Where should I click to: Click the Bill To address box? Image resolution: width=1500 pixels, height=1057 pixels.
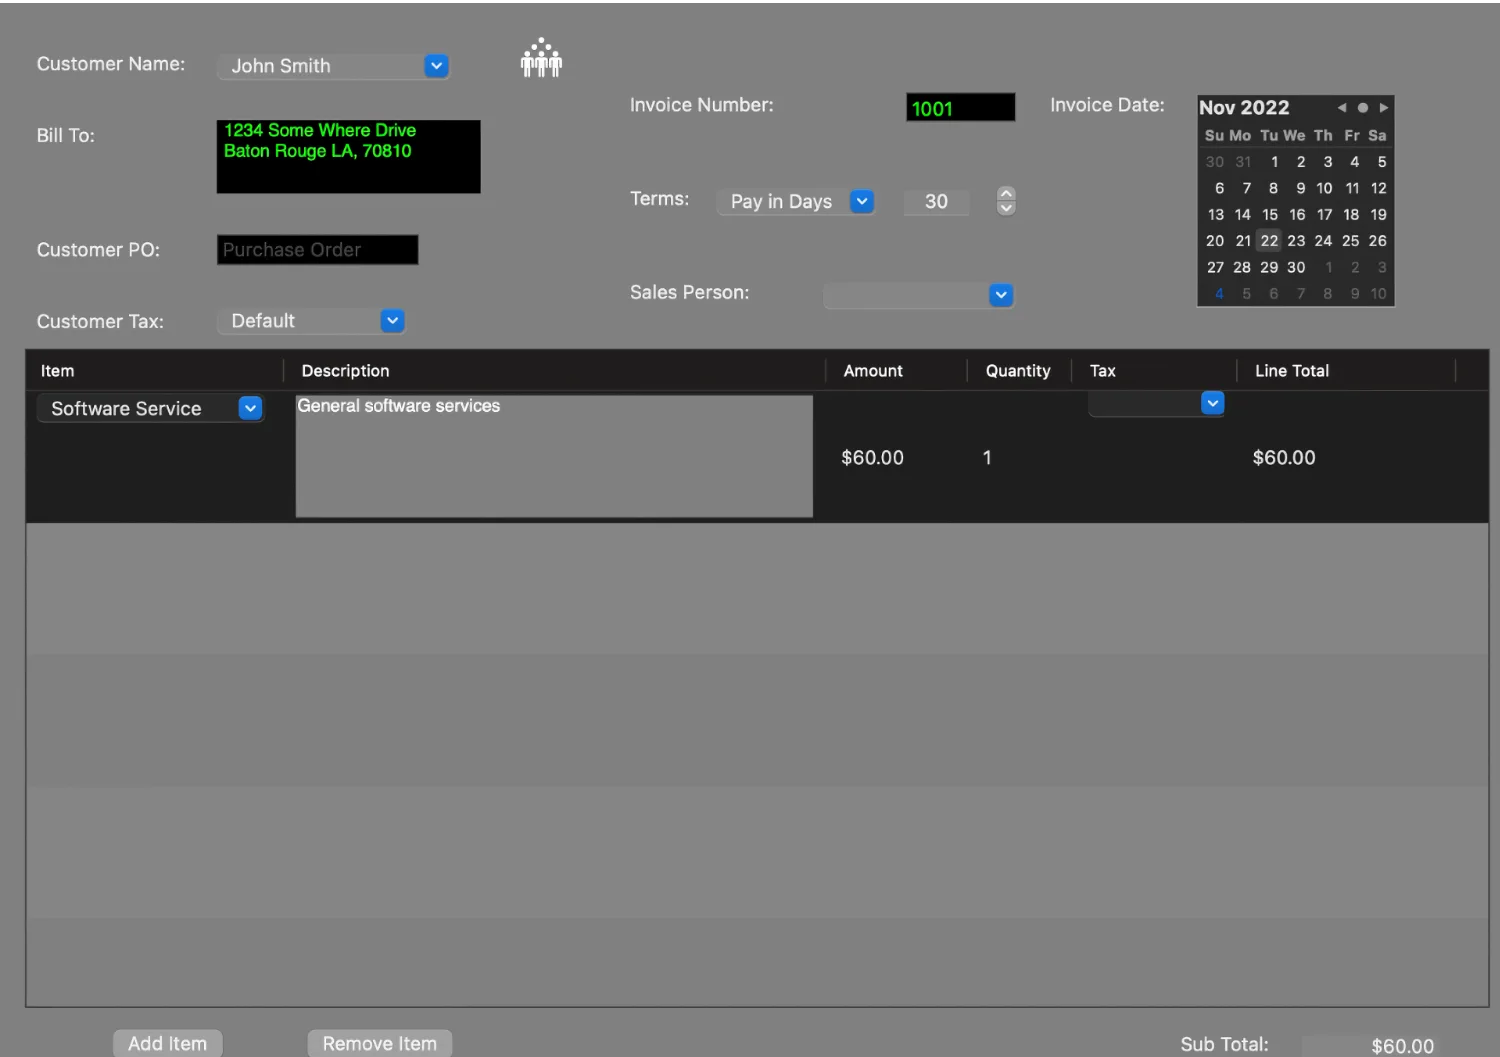[348, 157]
